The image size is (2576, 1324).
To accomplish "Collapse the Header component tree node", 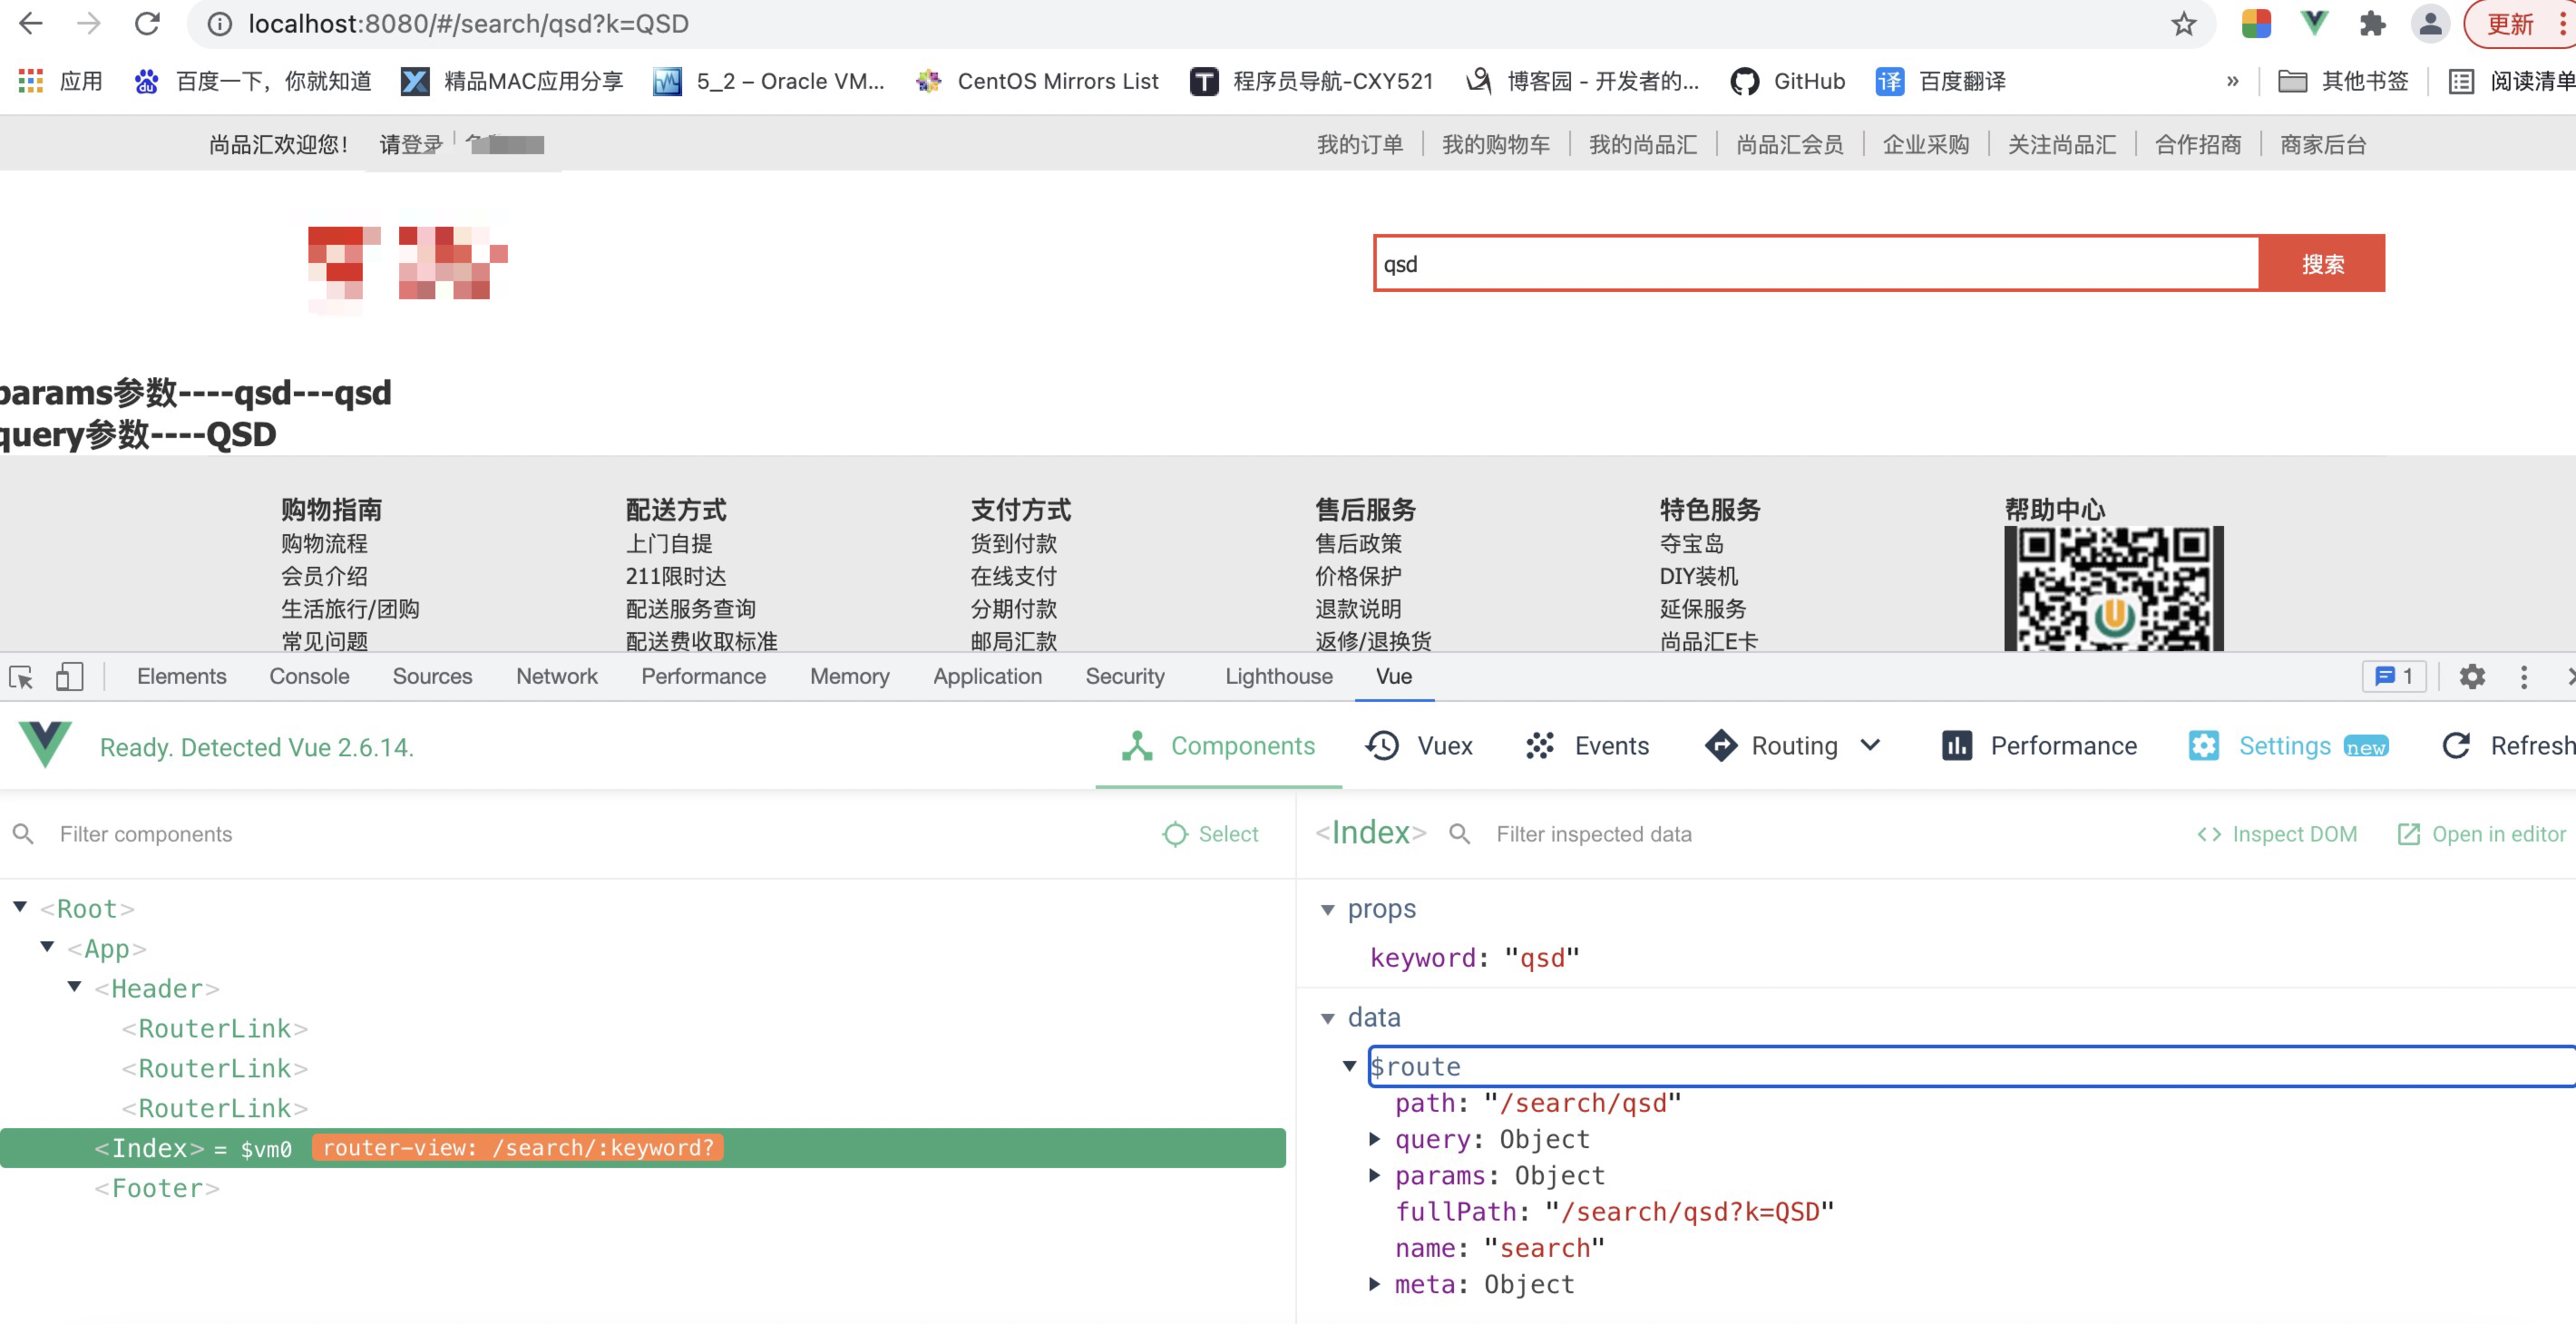I will click(x=75, y=987).
